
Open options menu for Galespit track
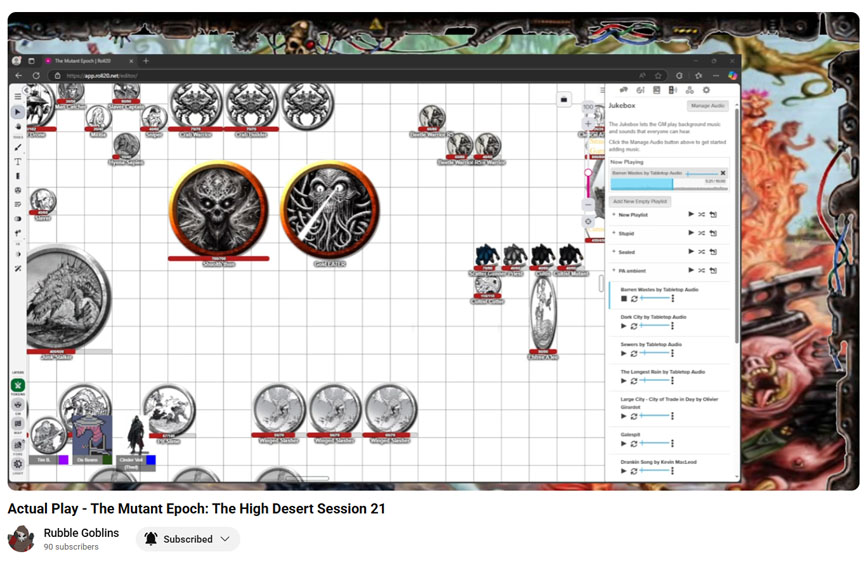[x=673, y=444]
